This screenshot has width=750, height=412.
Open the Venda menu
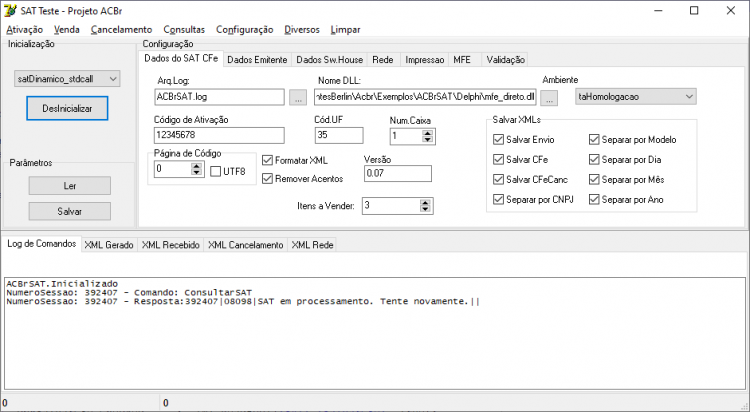[66, 30]
